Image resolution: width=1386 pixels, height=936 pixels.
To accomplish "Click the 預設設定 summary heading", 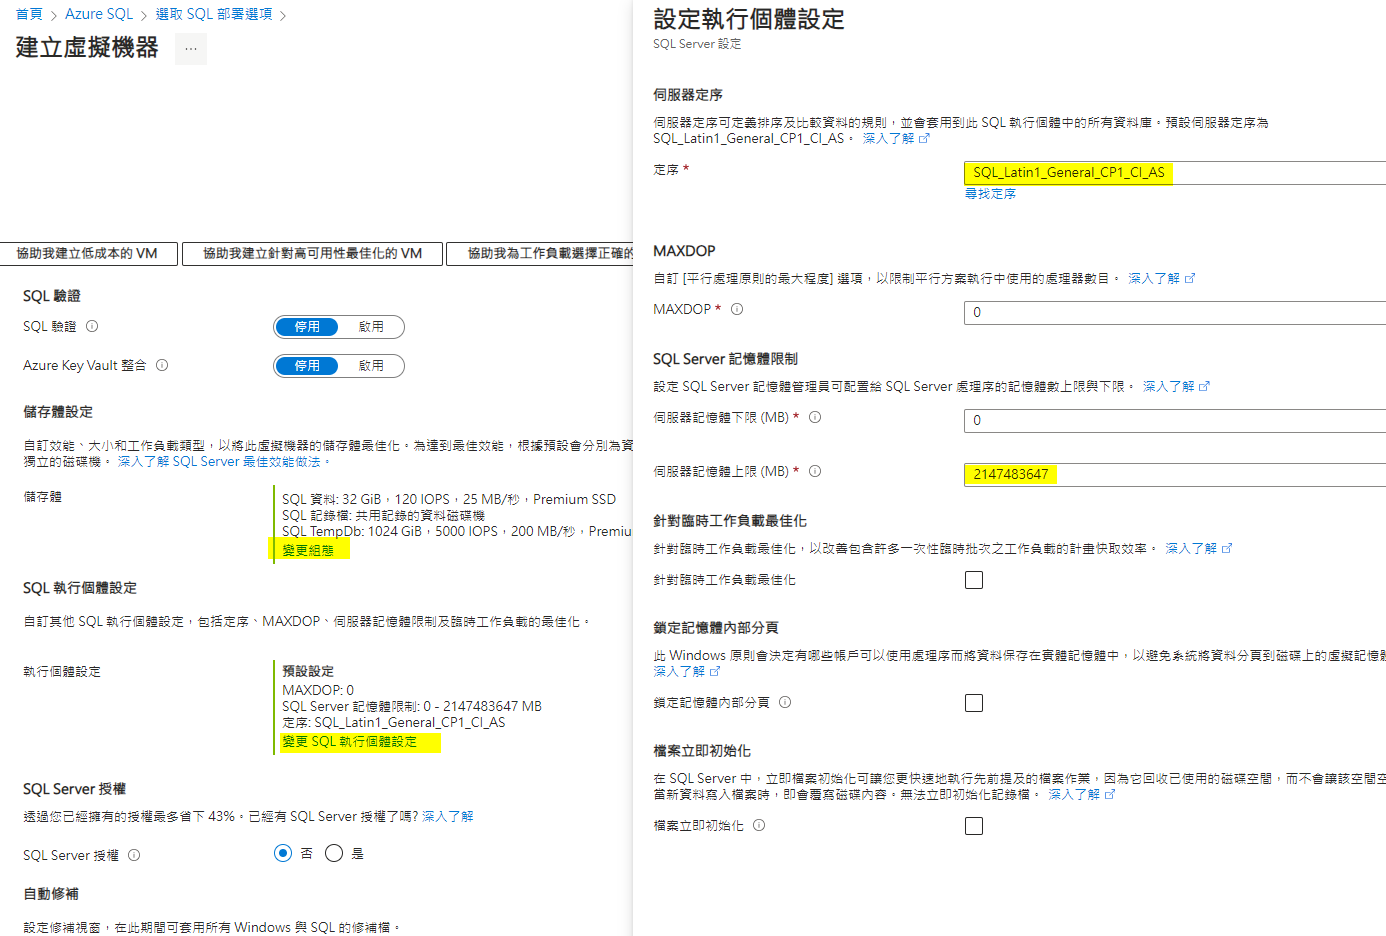I will pos(308,671).
